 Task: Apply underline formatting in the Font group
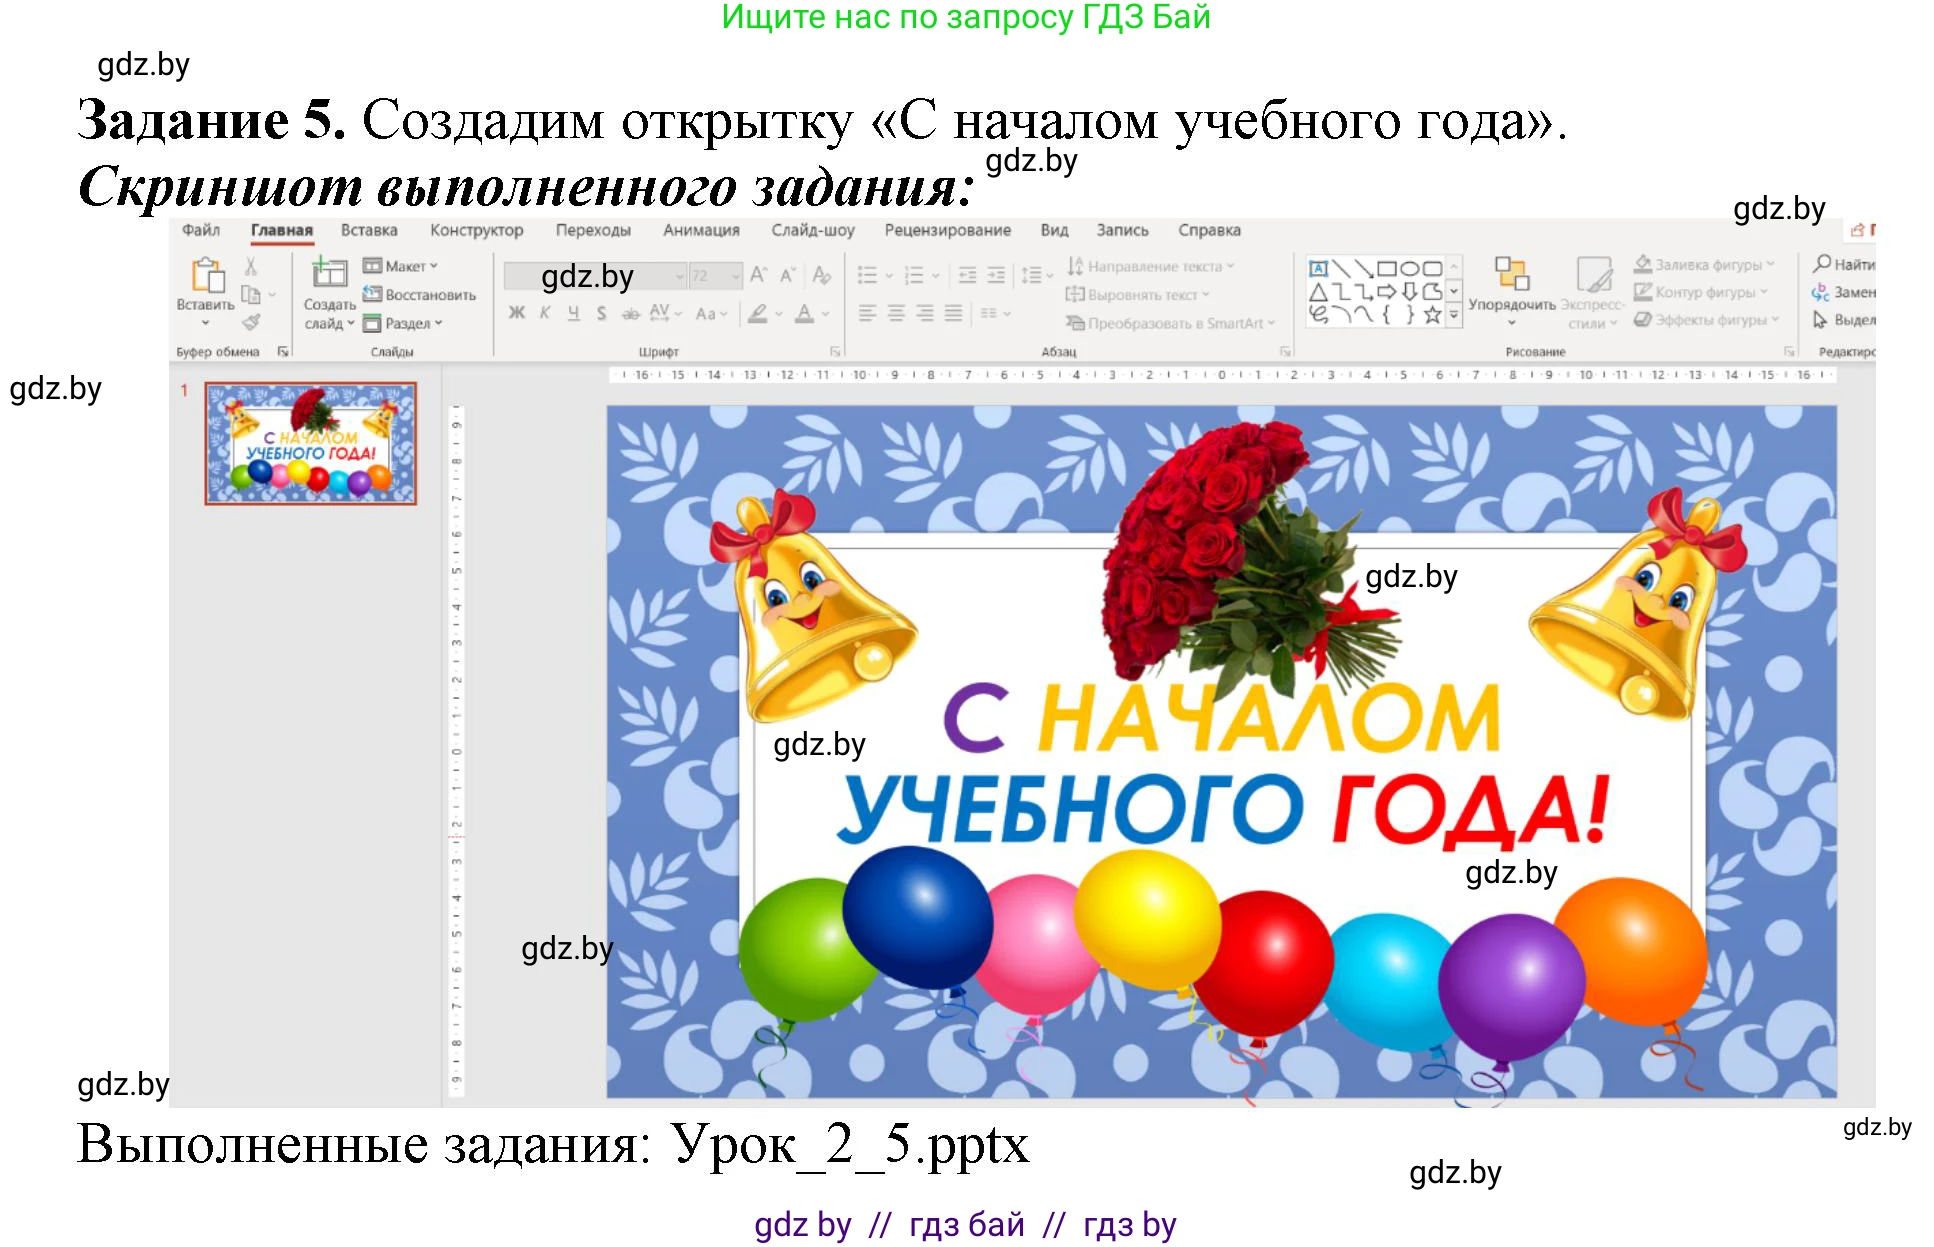point(572,313)
